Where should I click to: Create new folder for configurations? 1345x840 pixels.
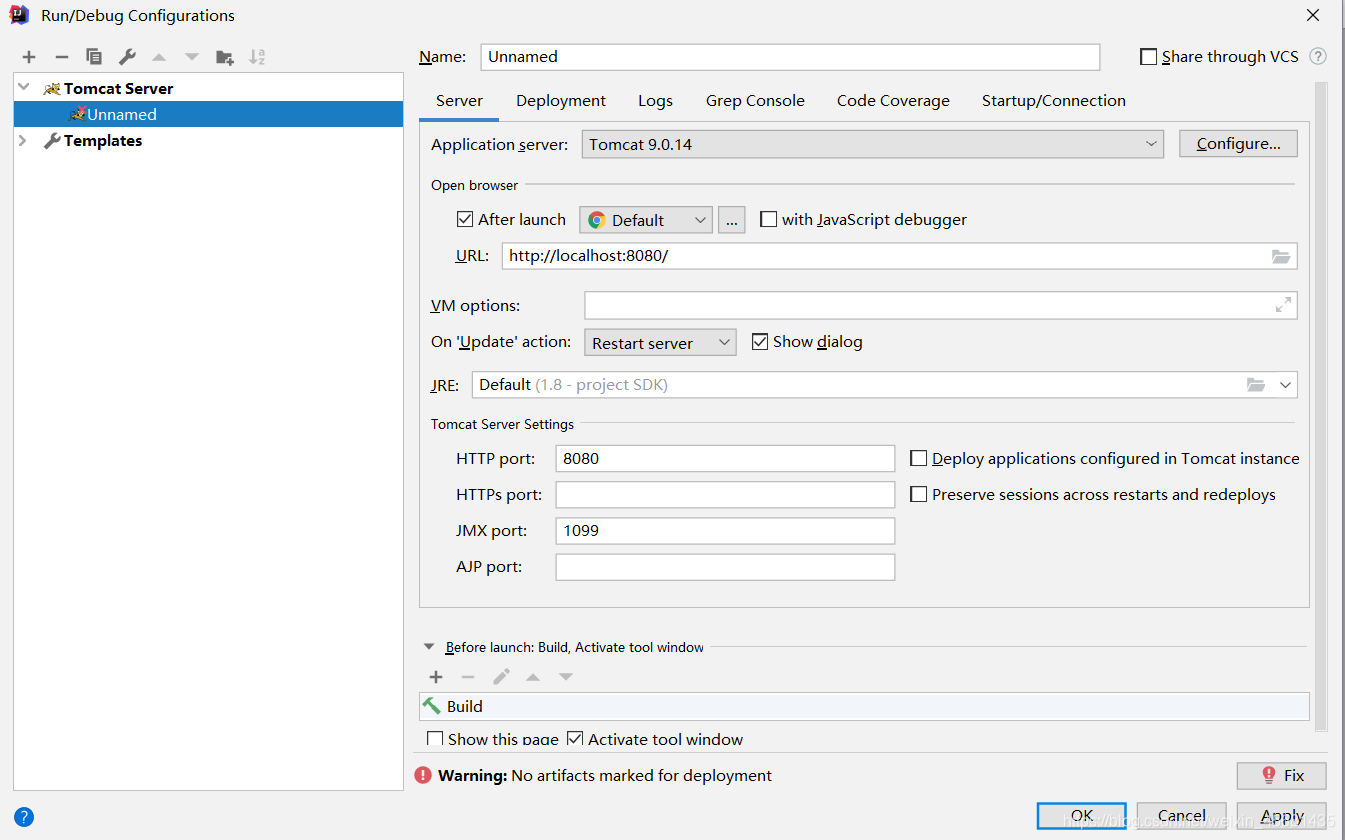[225, 57]
